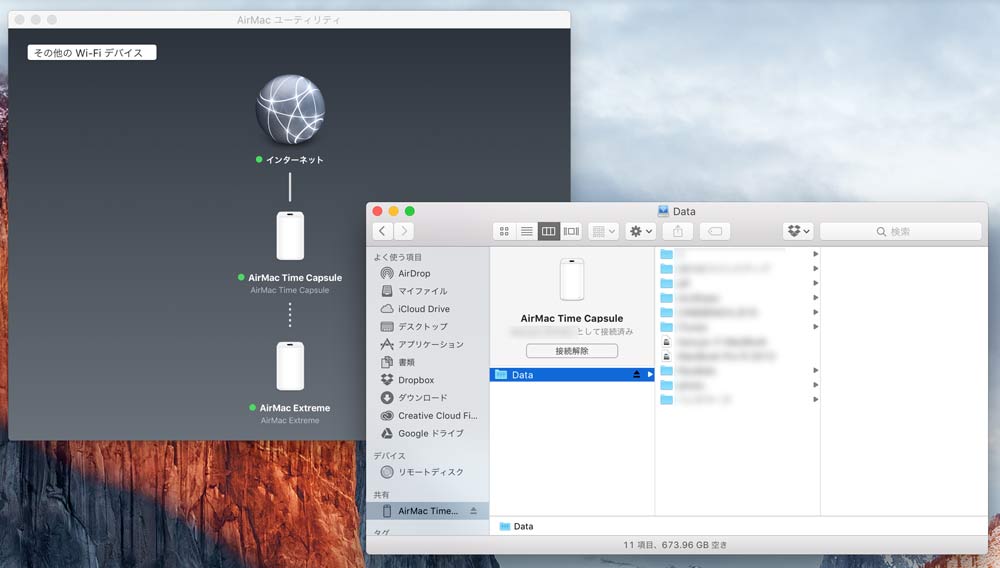Click the Finder search field
This screenshot has height=568, width=1000.
pyautogui.click(x=900, y=231)
